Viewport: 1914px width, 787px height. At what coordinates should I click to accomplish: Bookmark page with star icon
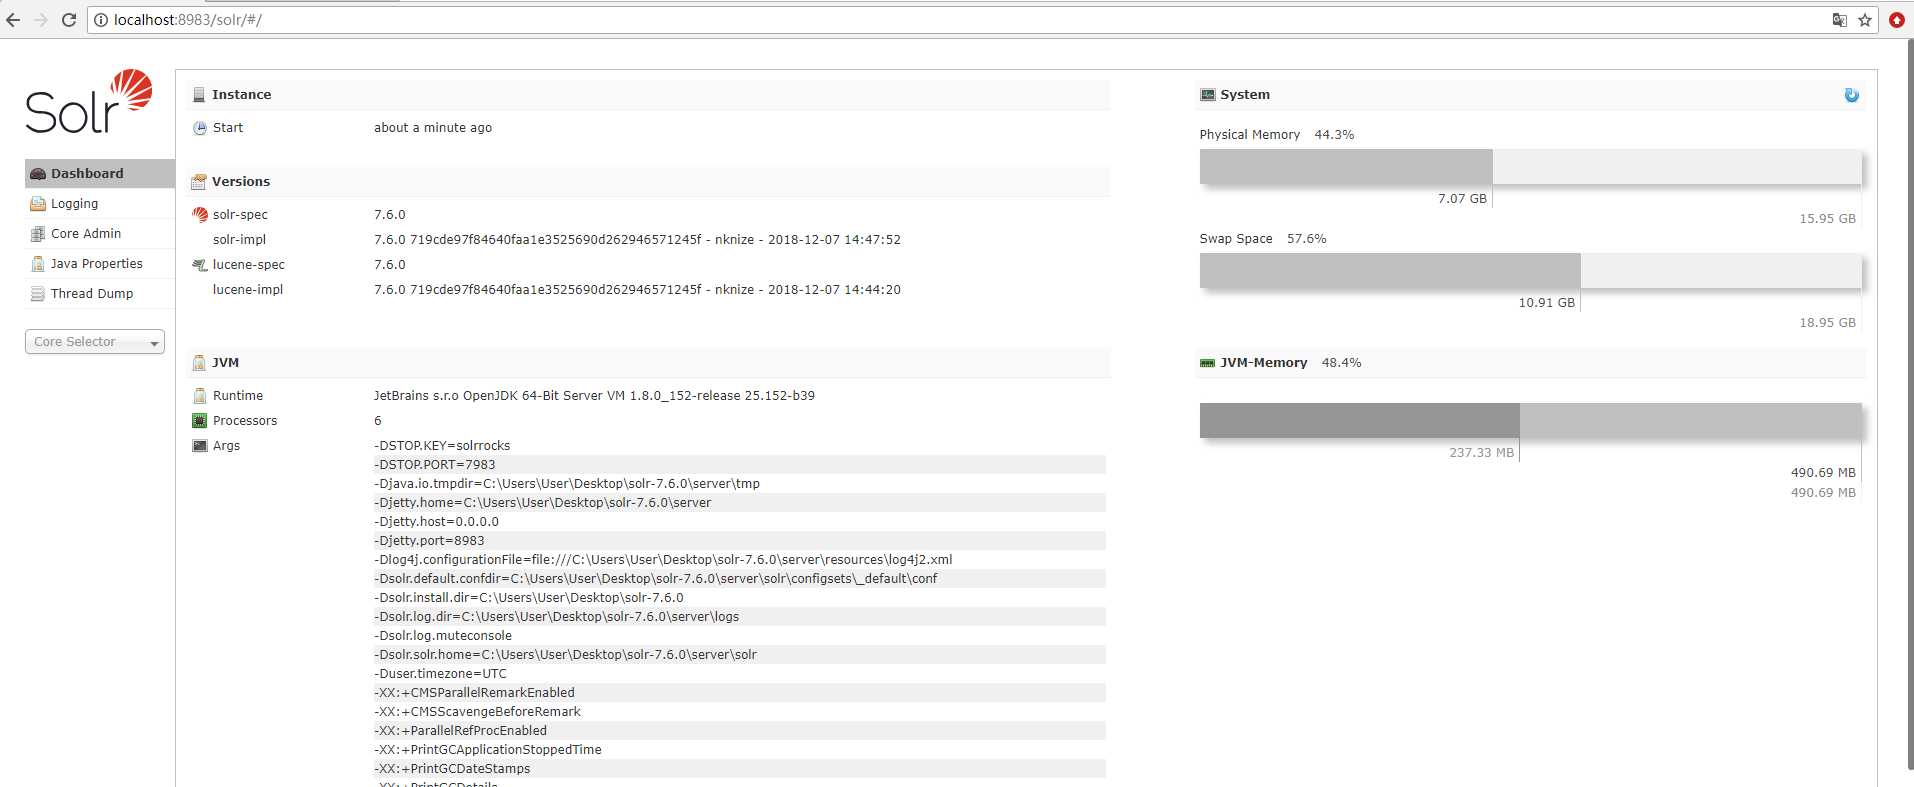(x=1865, y=20)
